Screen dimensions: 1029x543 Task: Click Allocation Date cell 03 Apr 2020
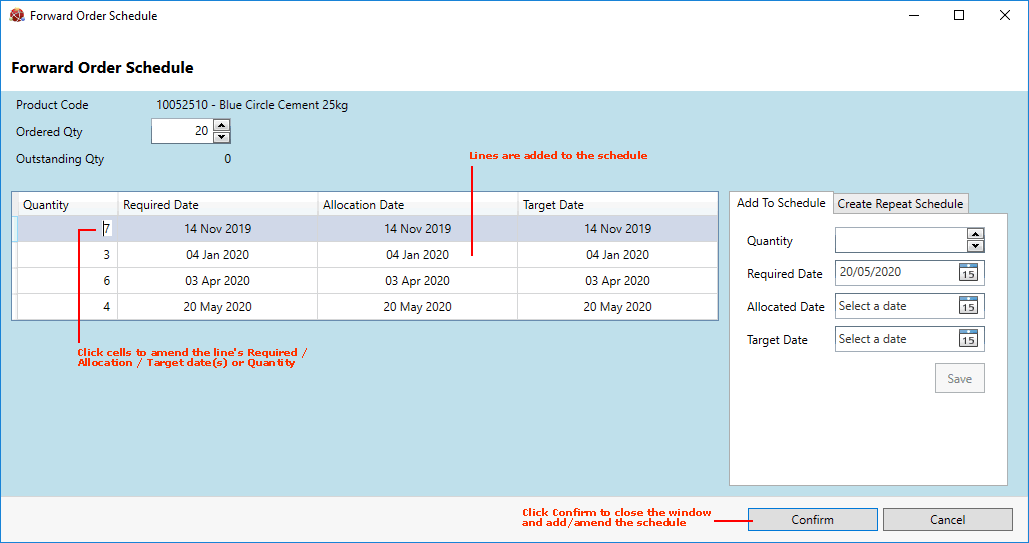[417, 280]
